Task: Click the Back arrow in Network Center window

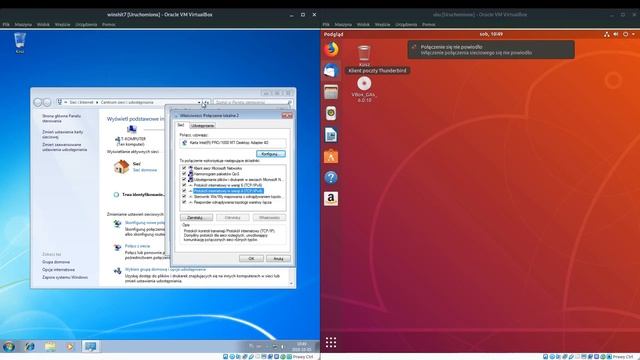Action: (x=38, y=102)
